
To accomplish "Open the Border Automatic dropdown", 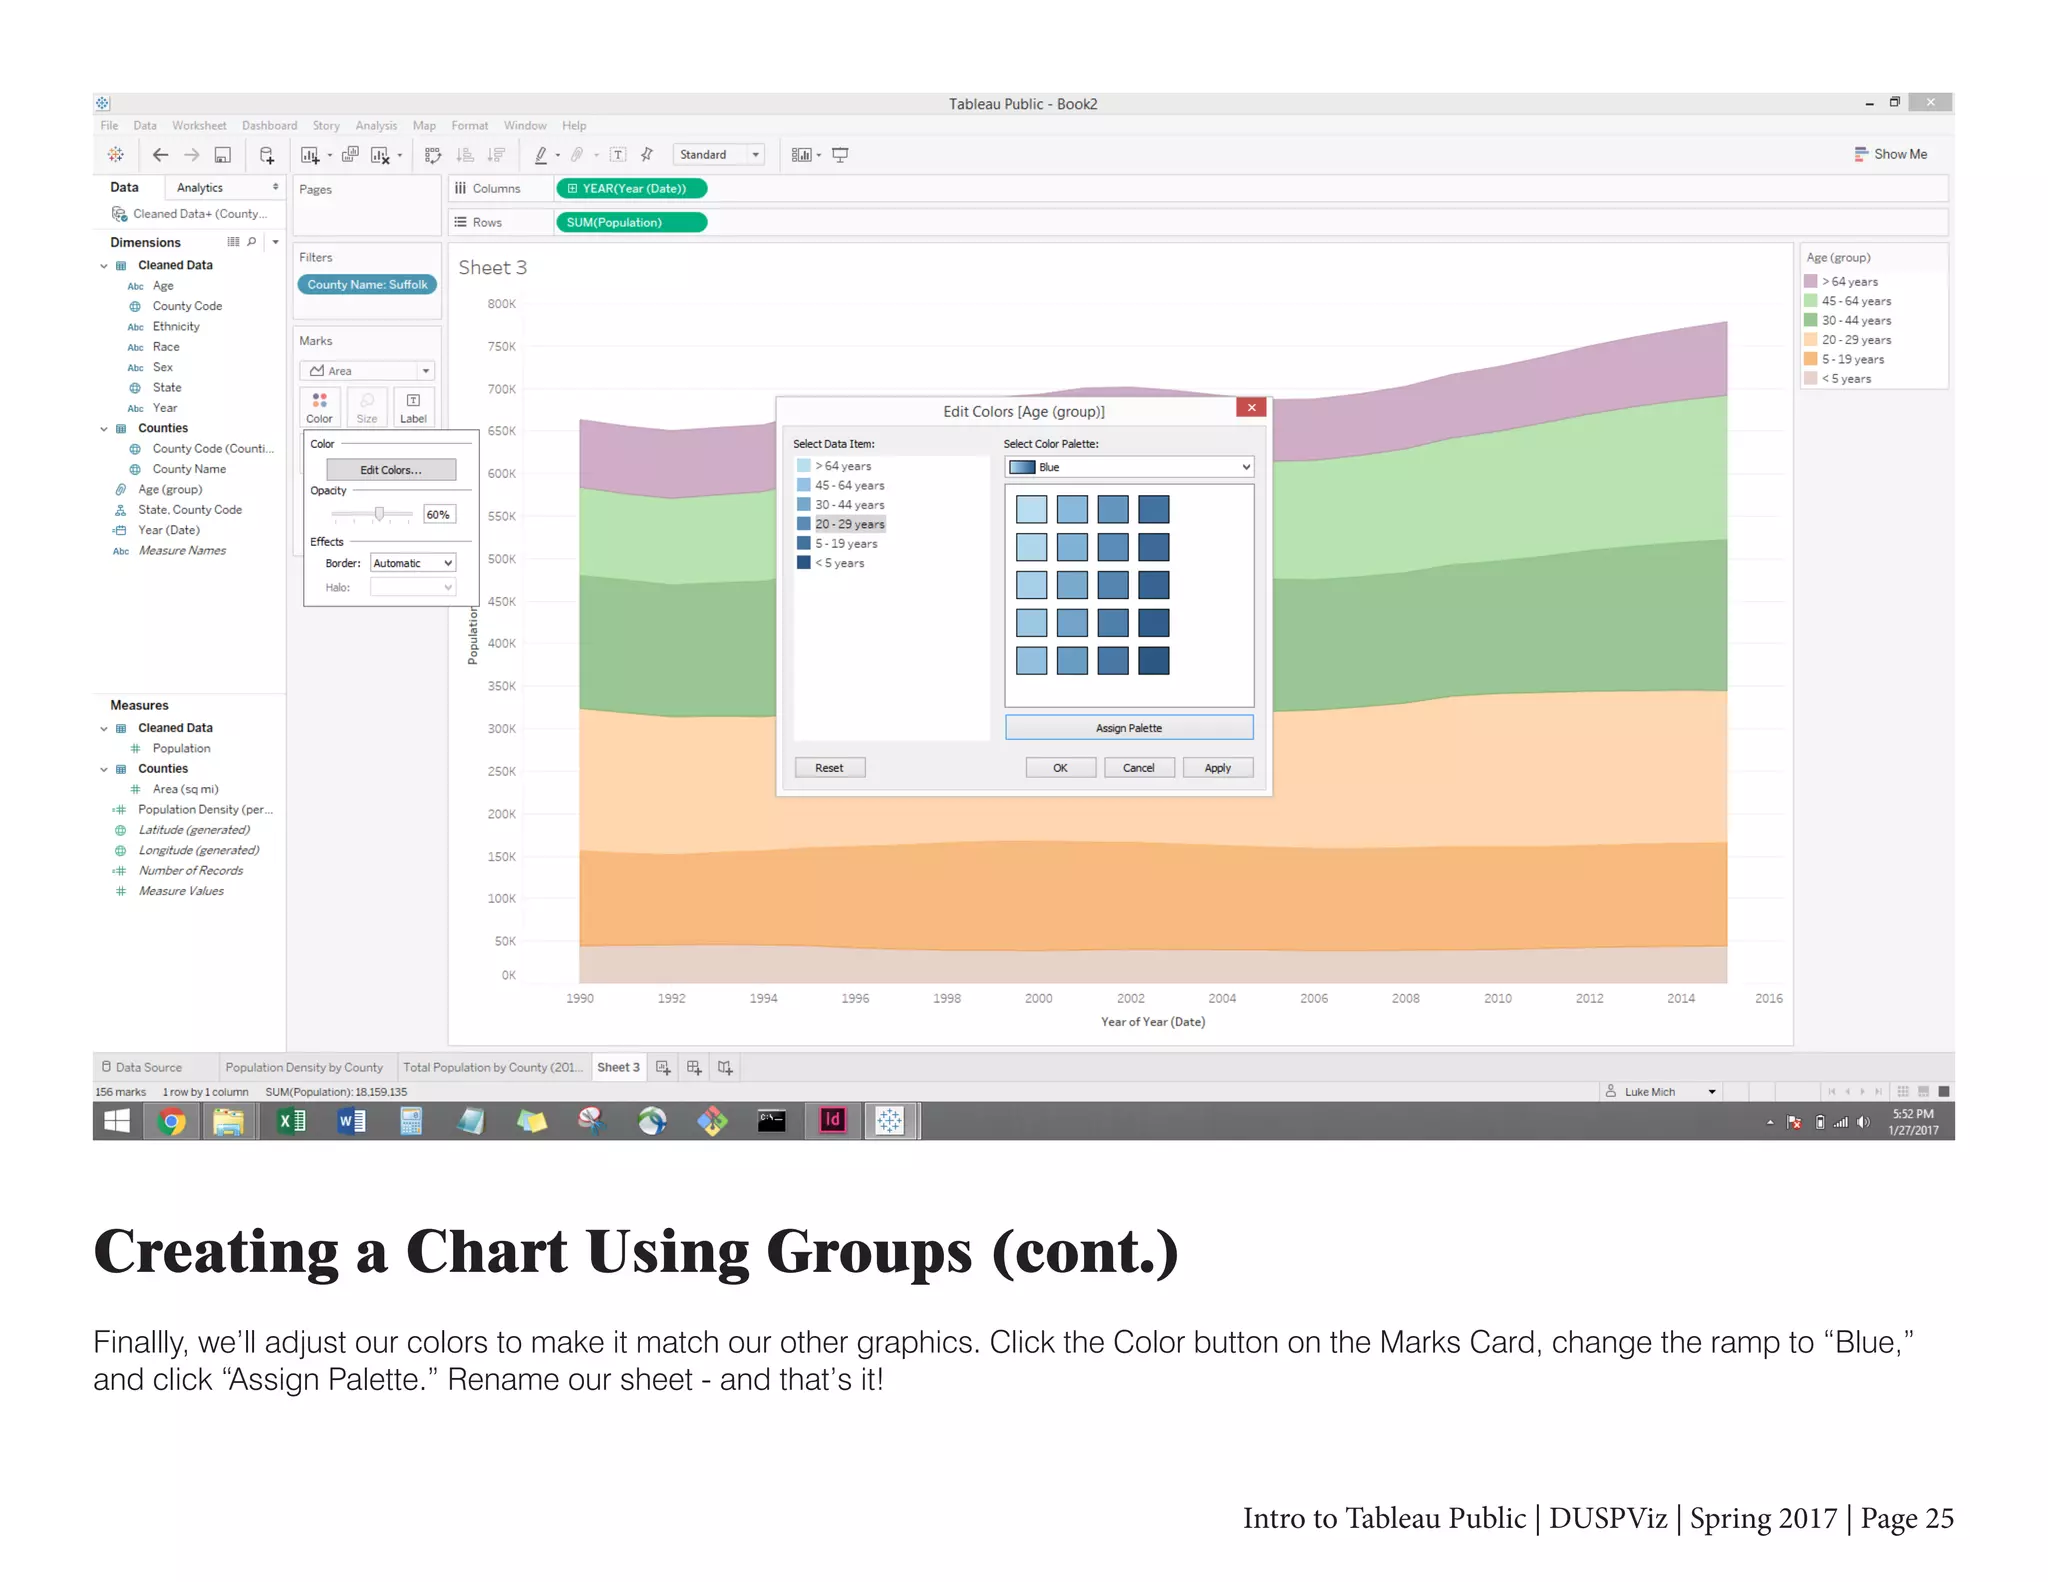I will (413, 563).
